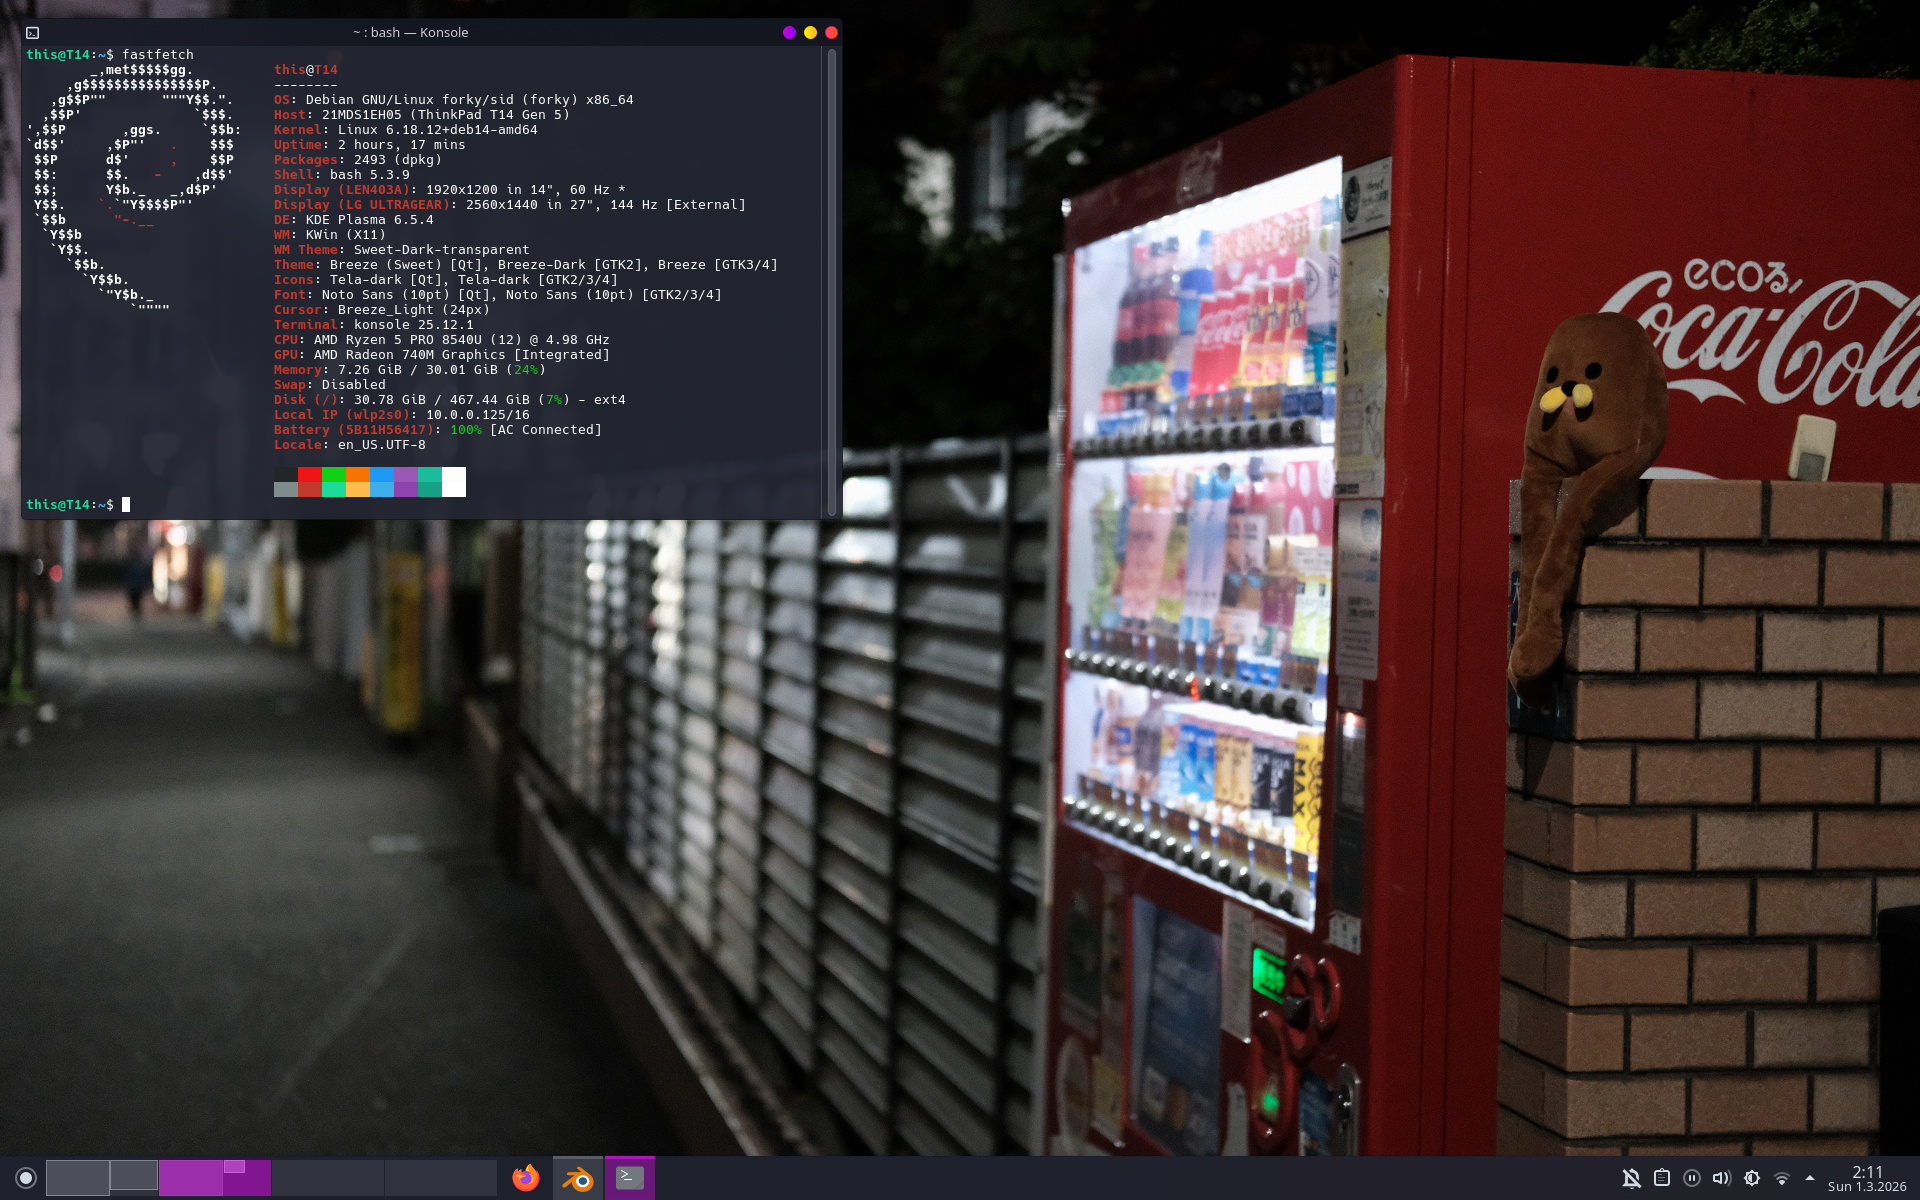Click the Konsole icon in title bar
The width and height of the screenshot is (1920, 1200).
(33, 33)
